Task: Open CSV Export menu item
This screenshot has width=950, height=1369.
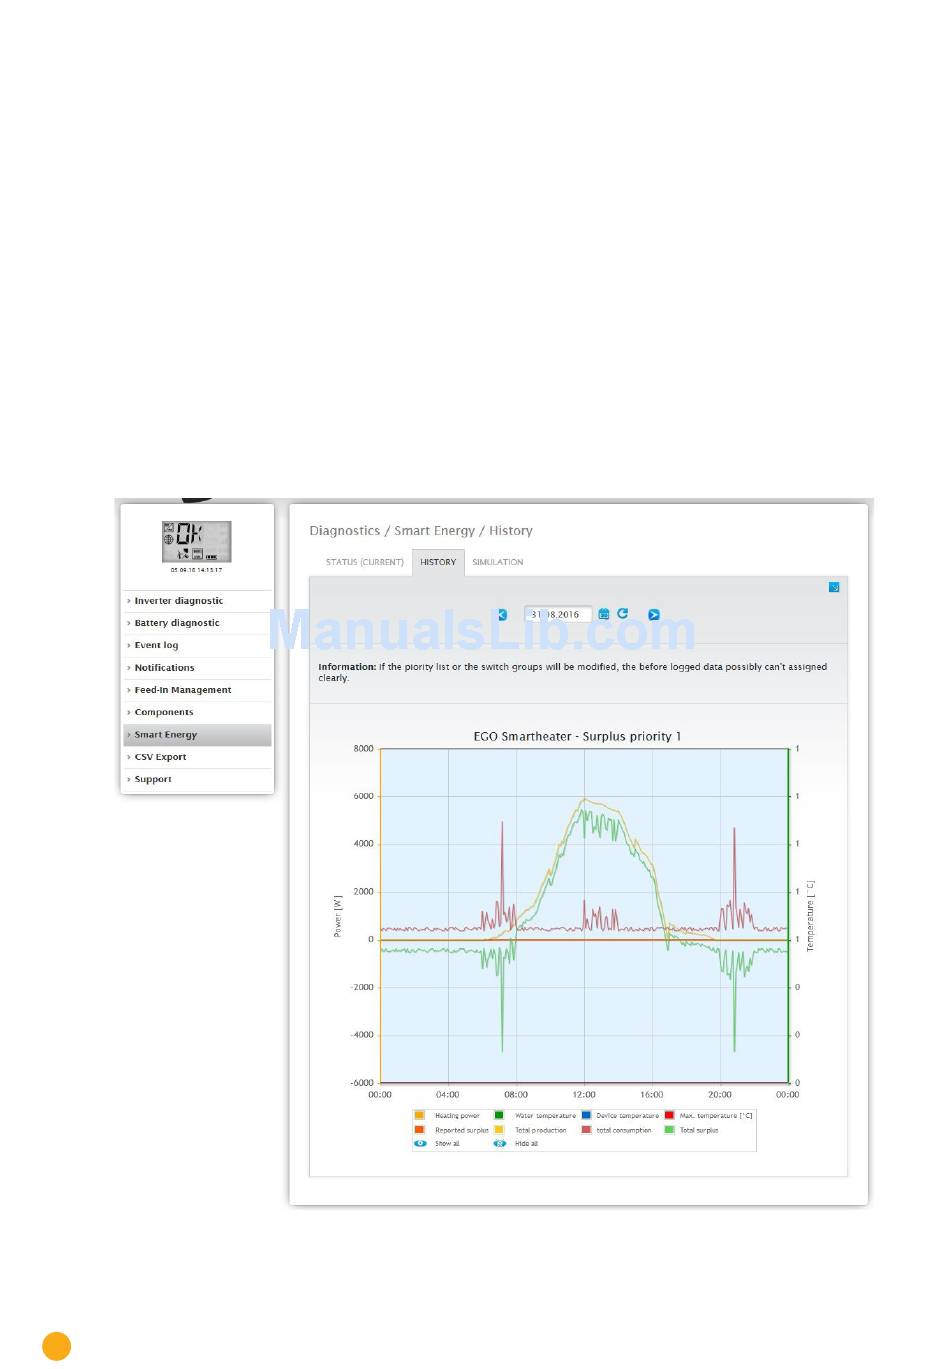Action: point(197,757)
